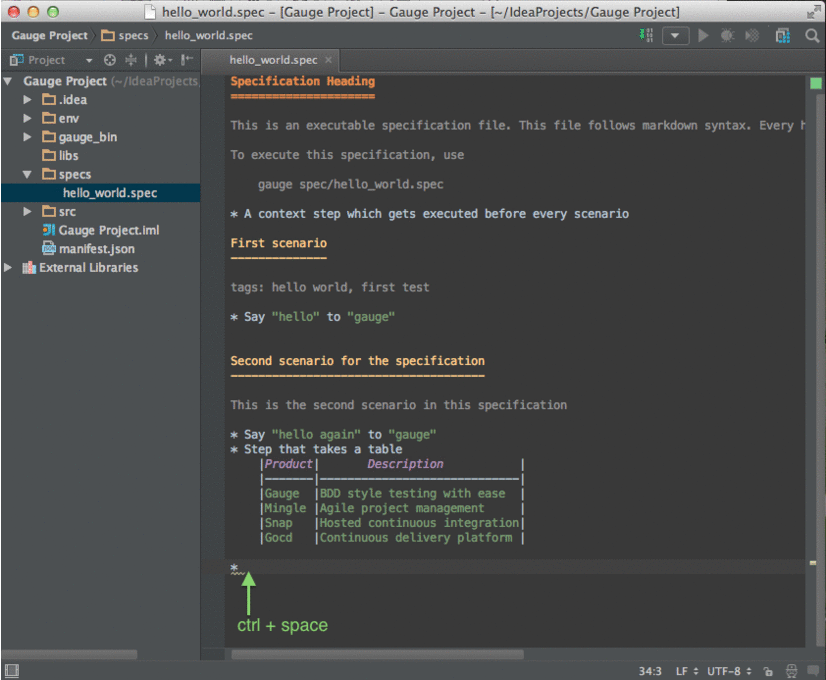Open the LF line separator selector
826x680 pixels.
click(687, 671)
